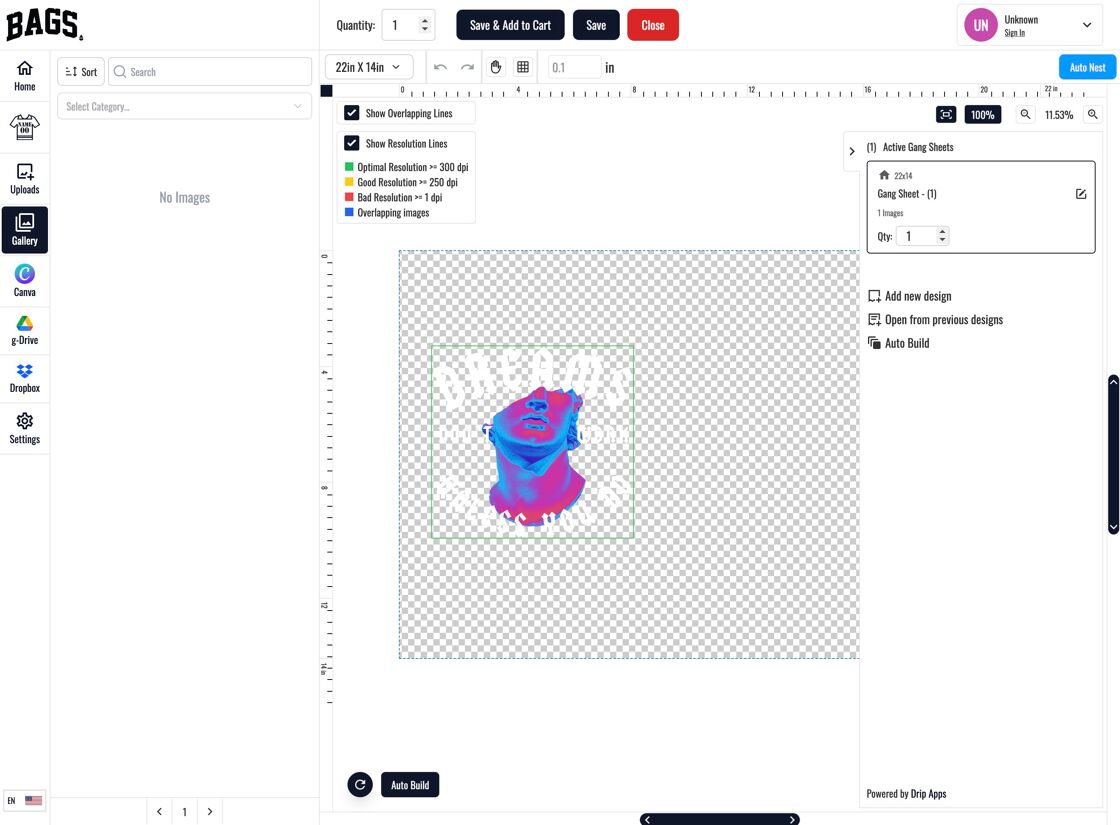Collapse the Active Gang Sheets panel chevron
This screenshot has width=1120, height=825.
[x=851, y=151]
